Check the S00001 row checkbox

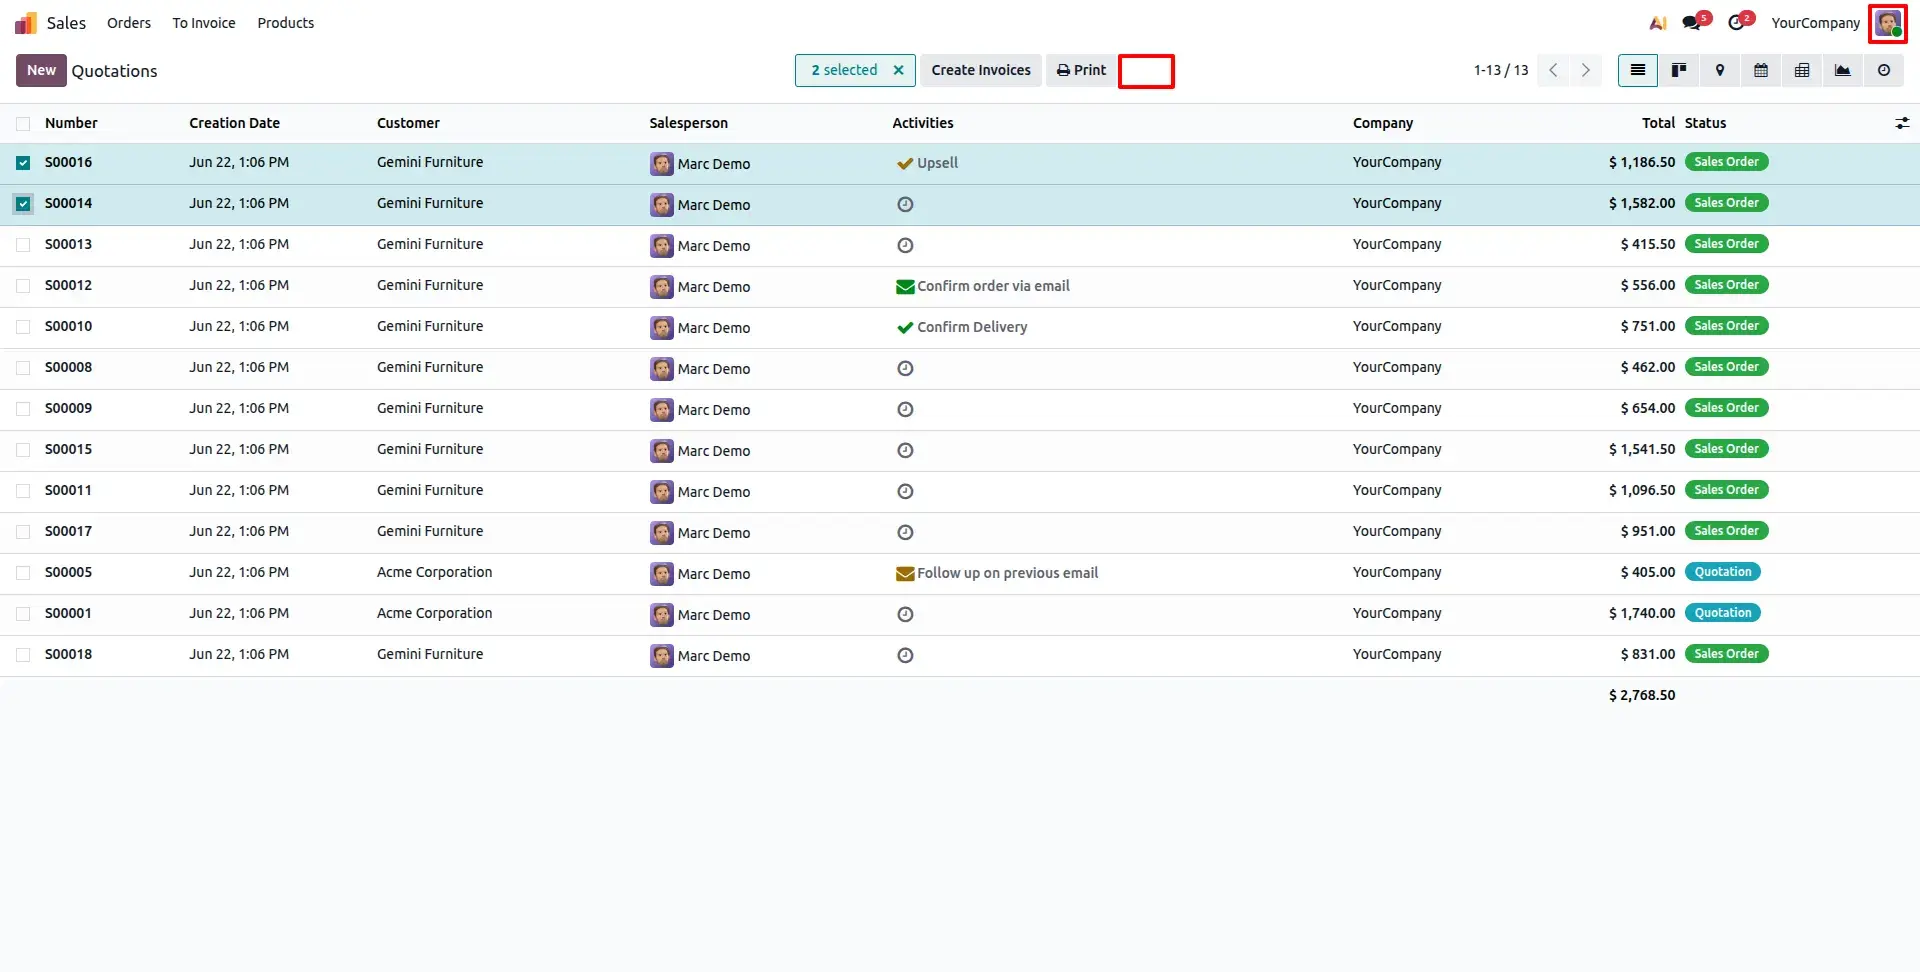coord(23,614)
